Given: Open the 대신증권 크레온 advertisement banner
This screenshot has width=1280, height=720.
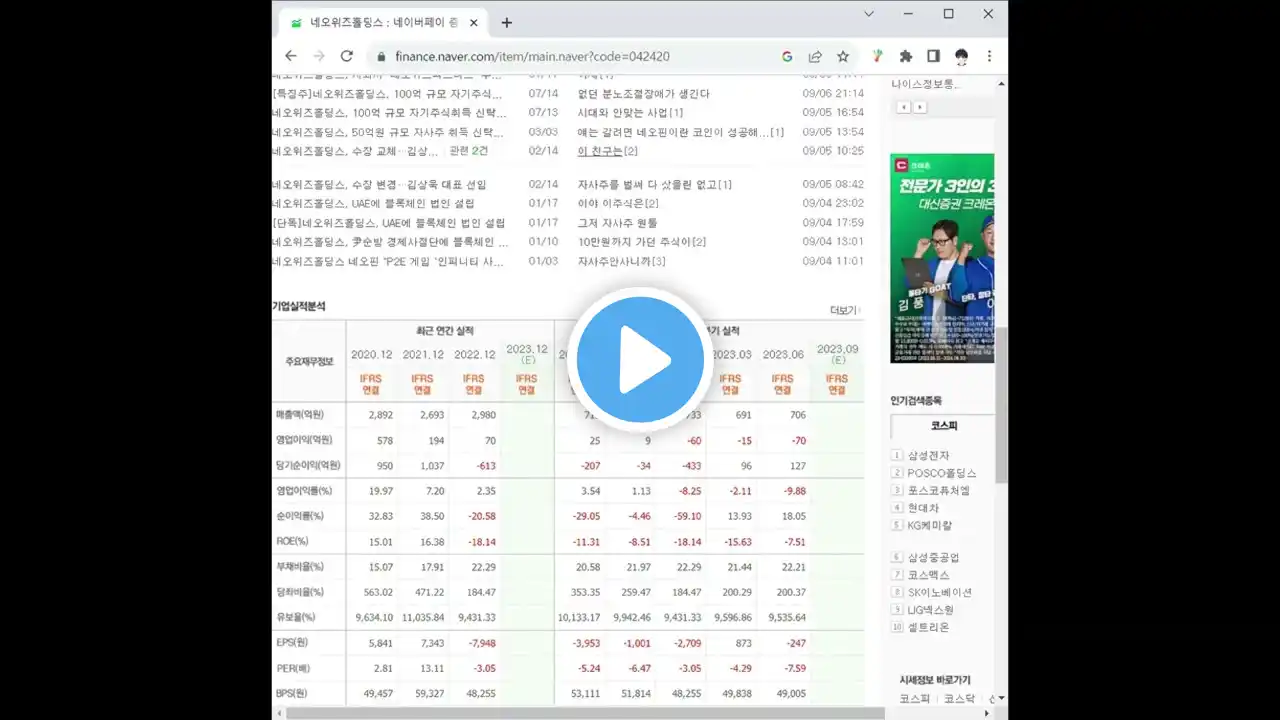Looking at the screenshot, I should pos(942,258).
